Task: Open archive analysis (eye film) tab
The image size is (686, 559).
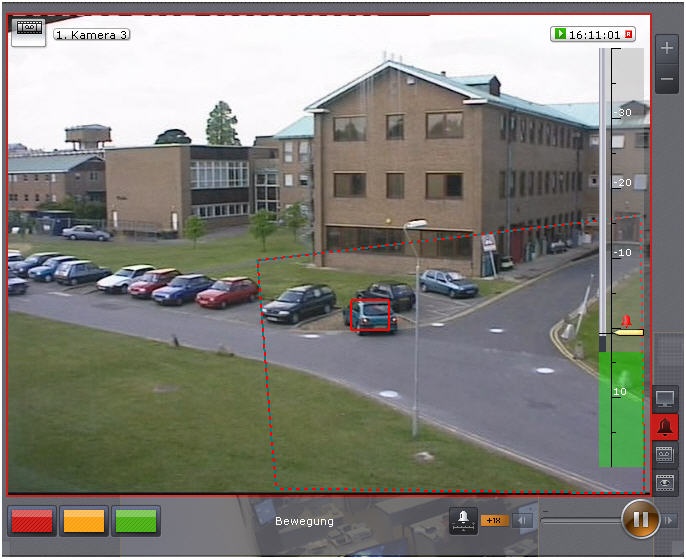Action: coord(665,482)
